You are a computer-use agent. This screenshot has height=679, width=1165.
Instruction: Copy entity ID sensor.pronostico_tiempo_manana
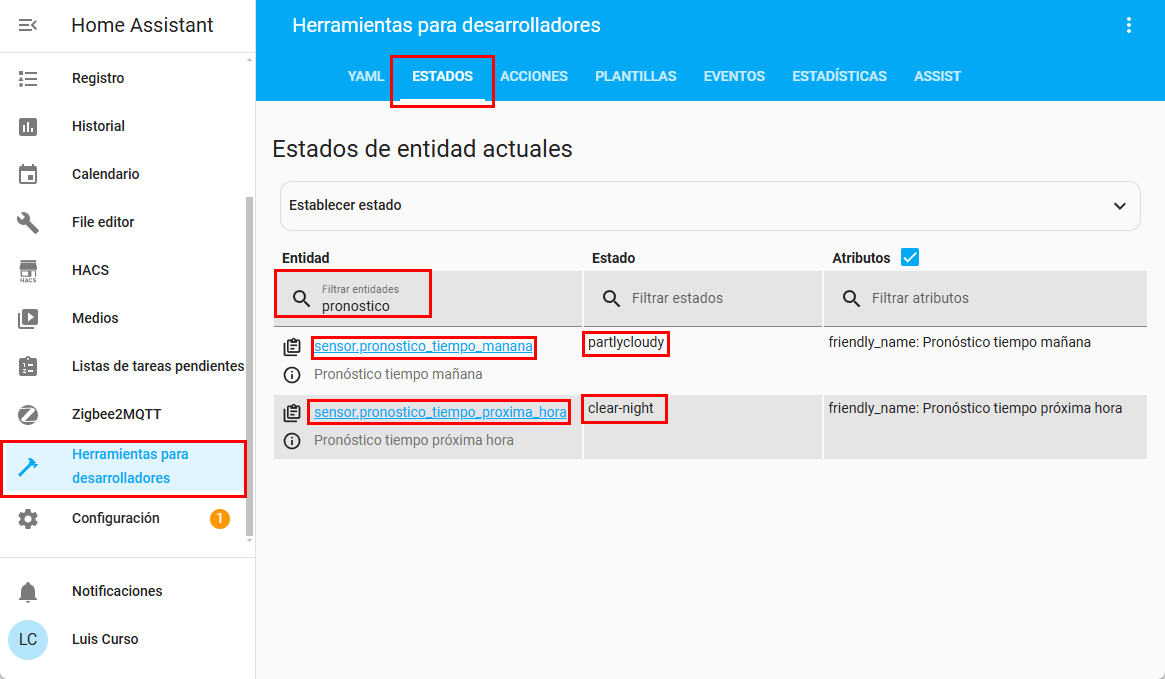tap(292, 347)
